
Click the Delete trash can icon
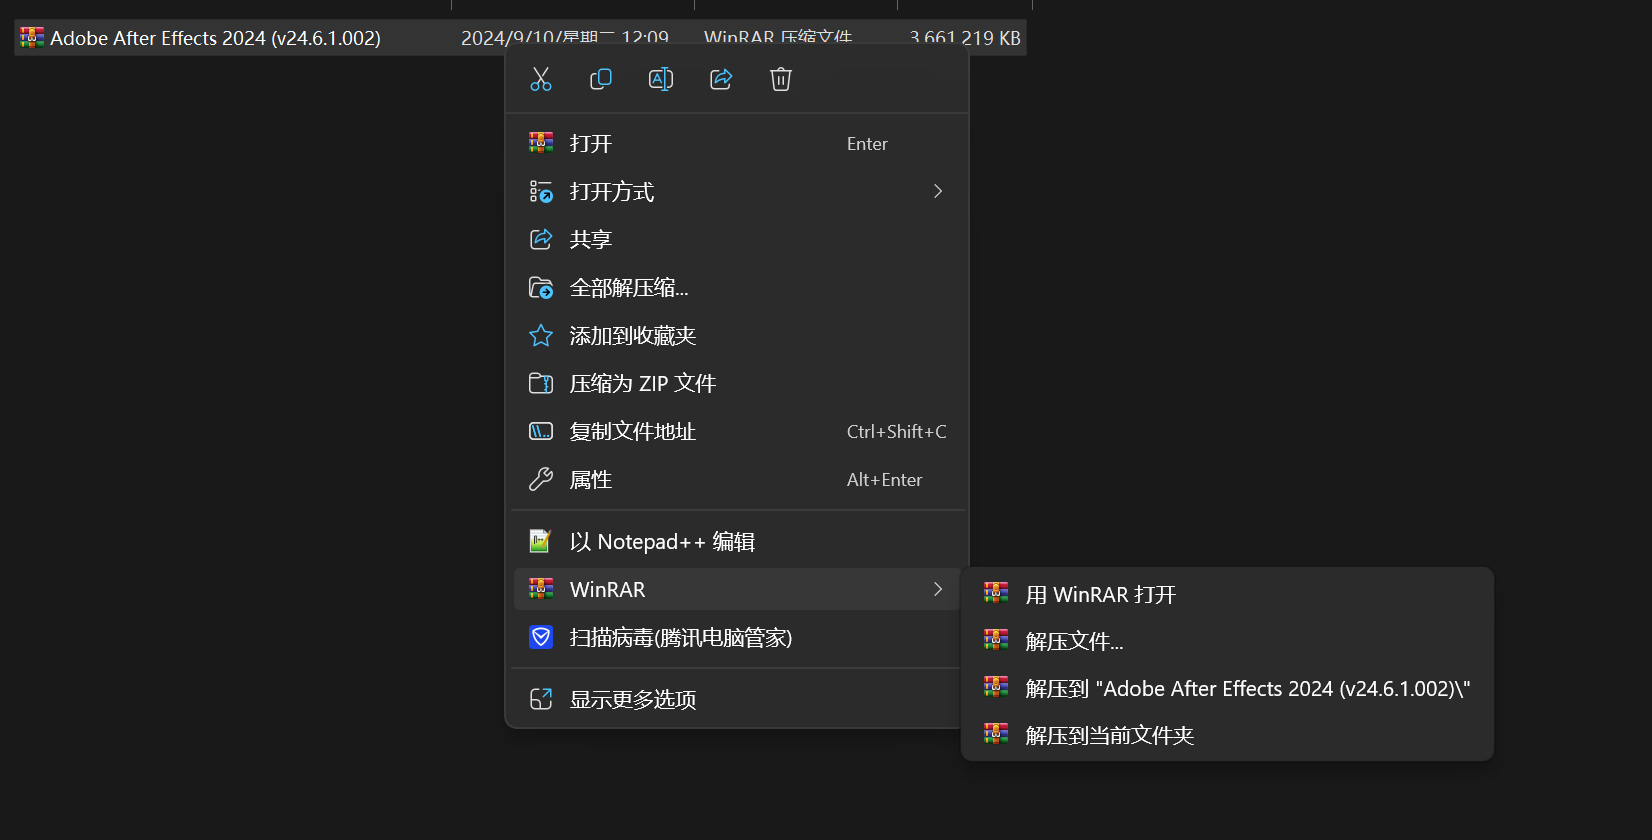coord(781,79)
